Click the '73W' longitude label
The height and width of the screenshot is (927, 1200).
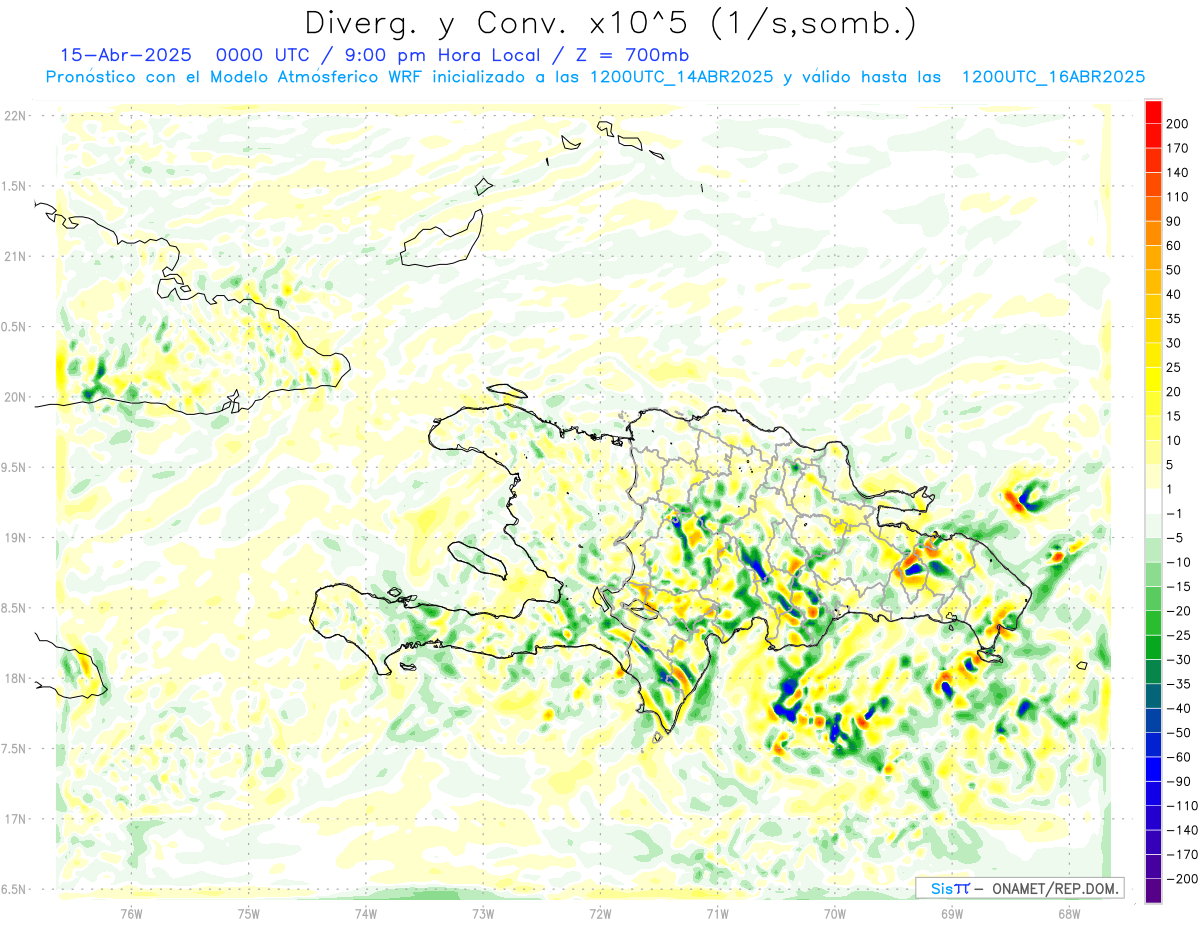point(483,913)
